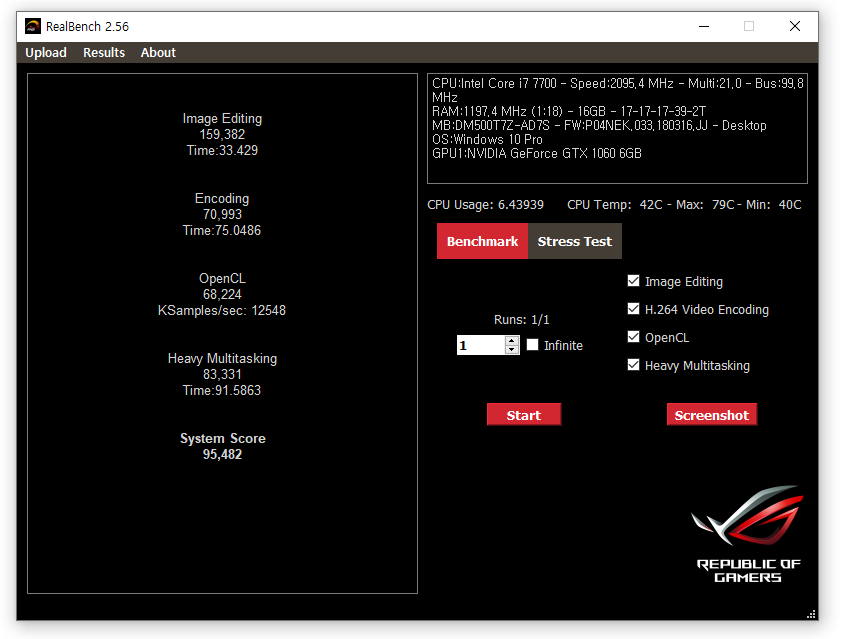
Task: Uncheck the Image Editing checkbox
Action: point(634,281)
